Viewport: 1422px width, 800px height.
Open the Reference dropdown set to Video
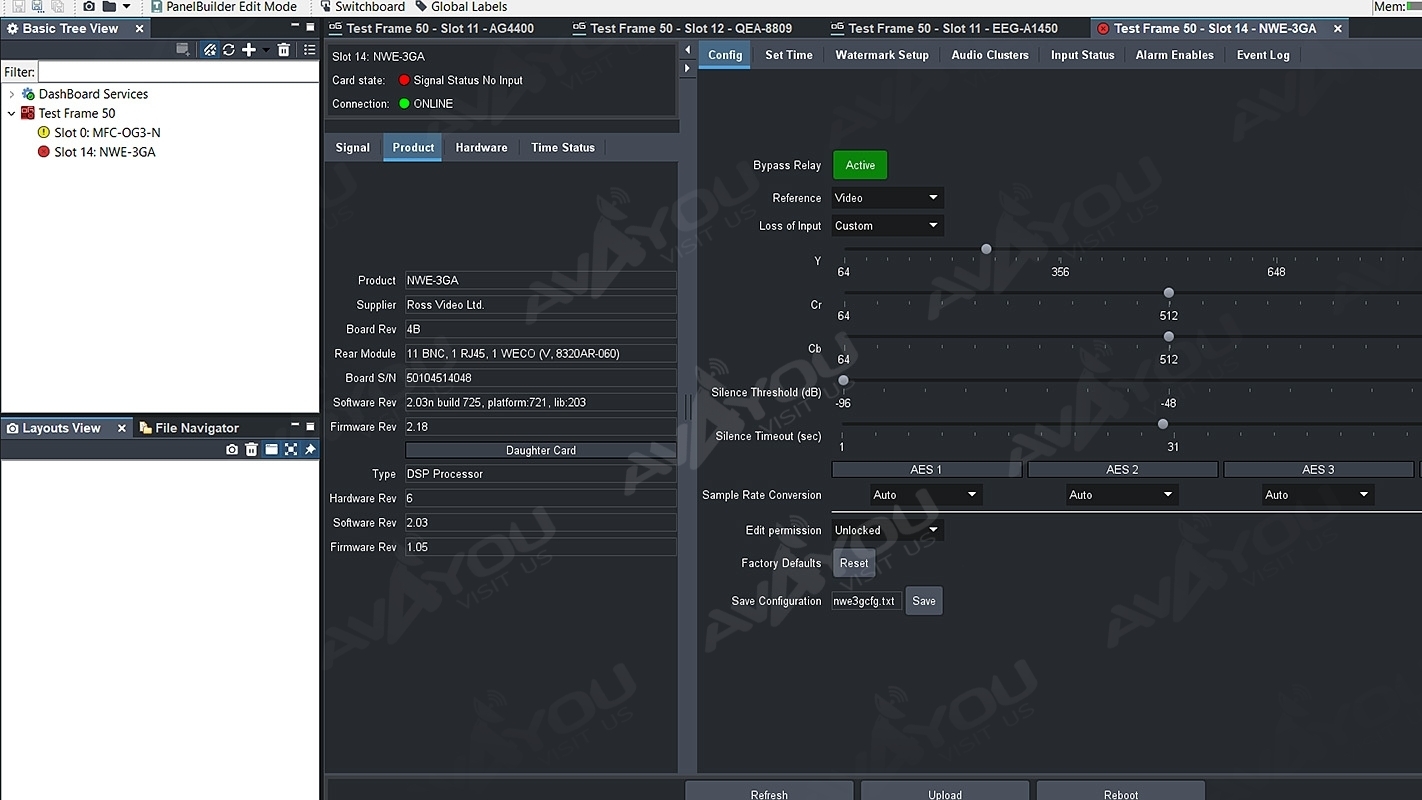tap(887, 198)
